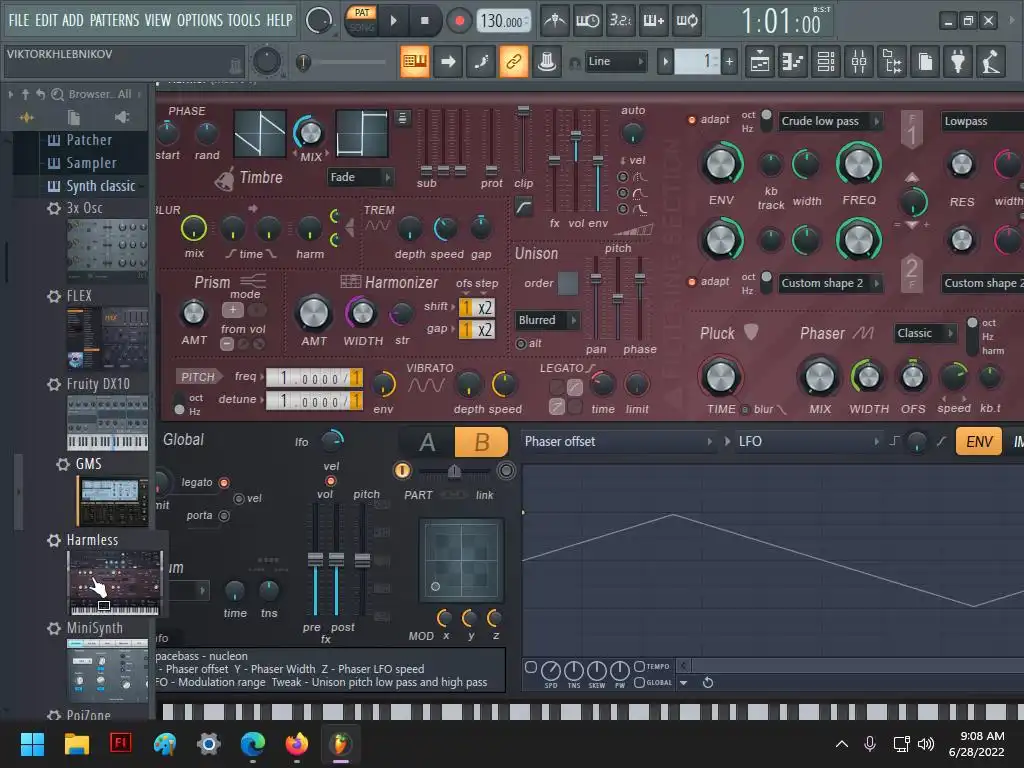Screen dimensions: 1024x768
Task: Click the Play button in transport
Action: [393, 21]
